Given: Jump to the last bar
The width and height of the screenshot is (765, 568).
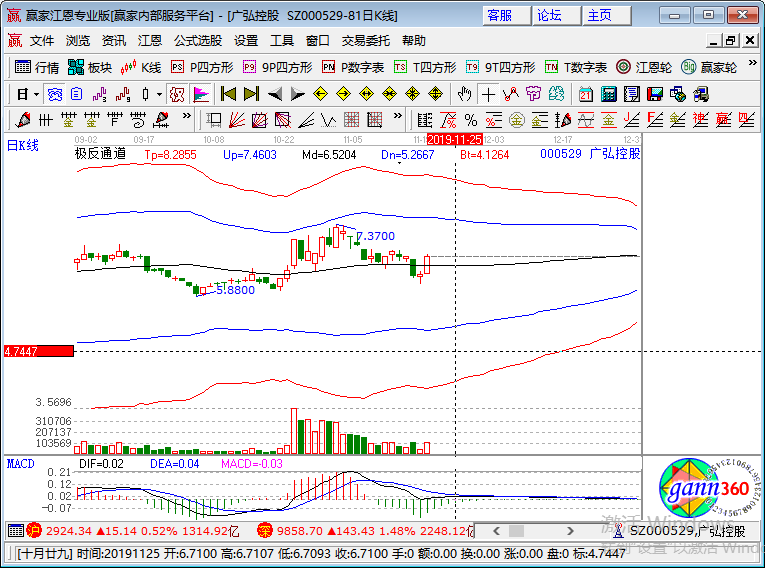Looking at the screenshot, I should coord(251,94).
